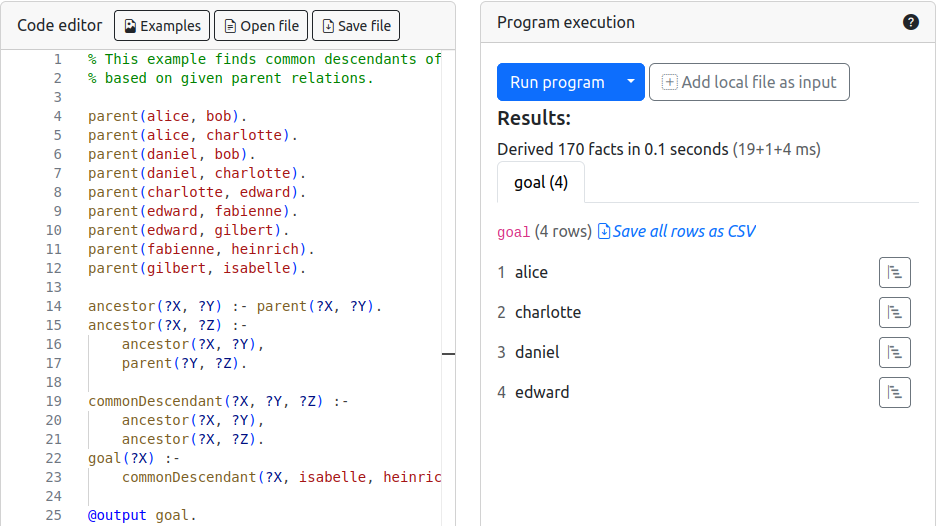Show the trace tree for charlotte
This screenshot has width=937, height=526.
895,313
